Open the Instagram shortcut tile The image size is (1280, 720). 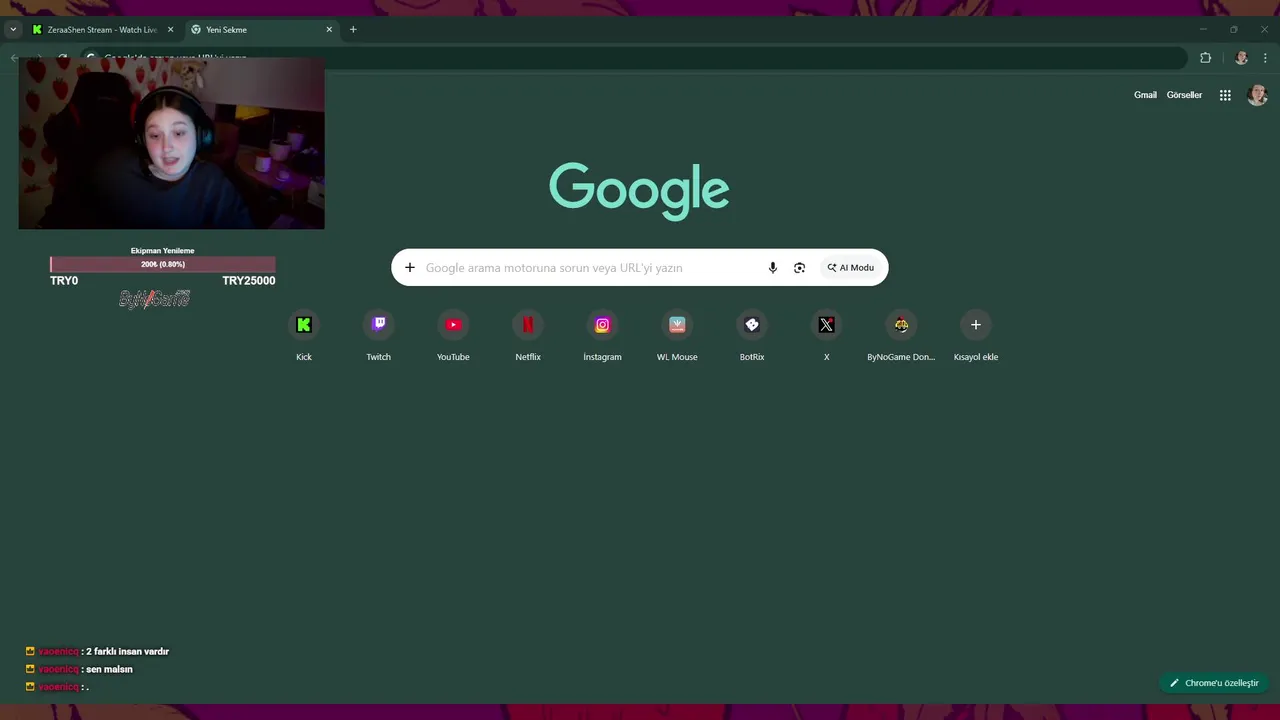pyautogui.click(x=602, y=336)
